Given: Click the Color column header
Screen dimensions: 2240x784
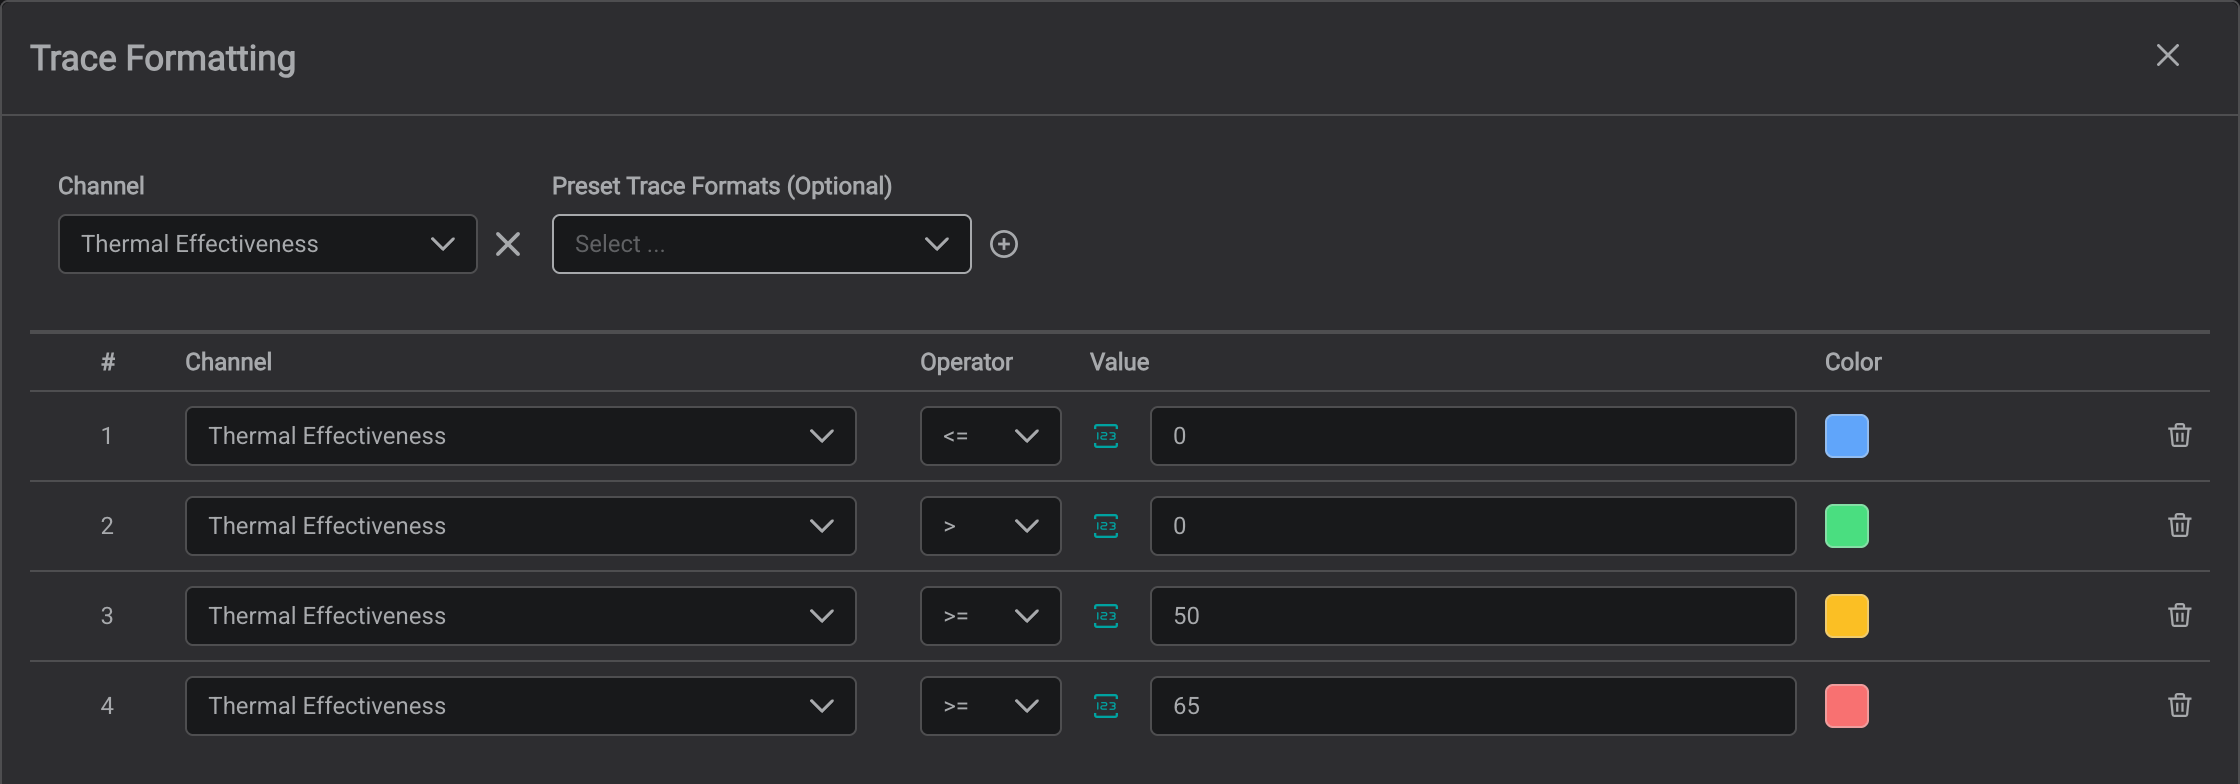Looking at the screenshot, I should pyautogui.click(x=1853, y=362).
